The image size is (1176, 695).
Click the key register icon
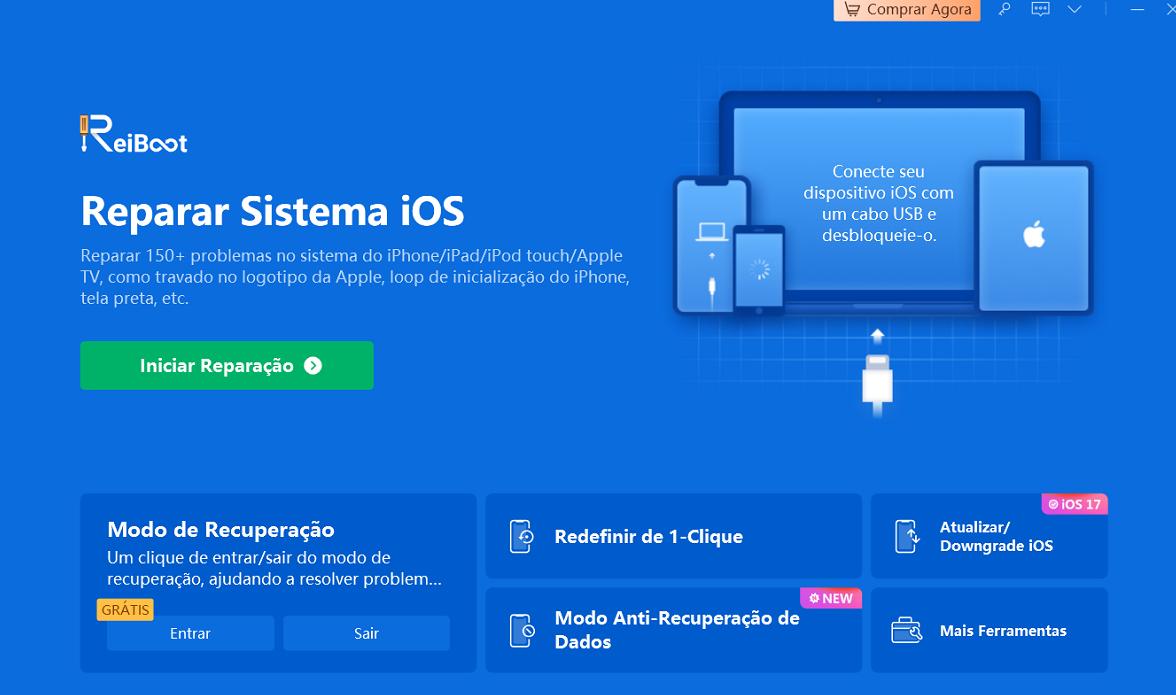coord(1004,9)
